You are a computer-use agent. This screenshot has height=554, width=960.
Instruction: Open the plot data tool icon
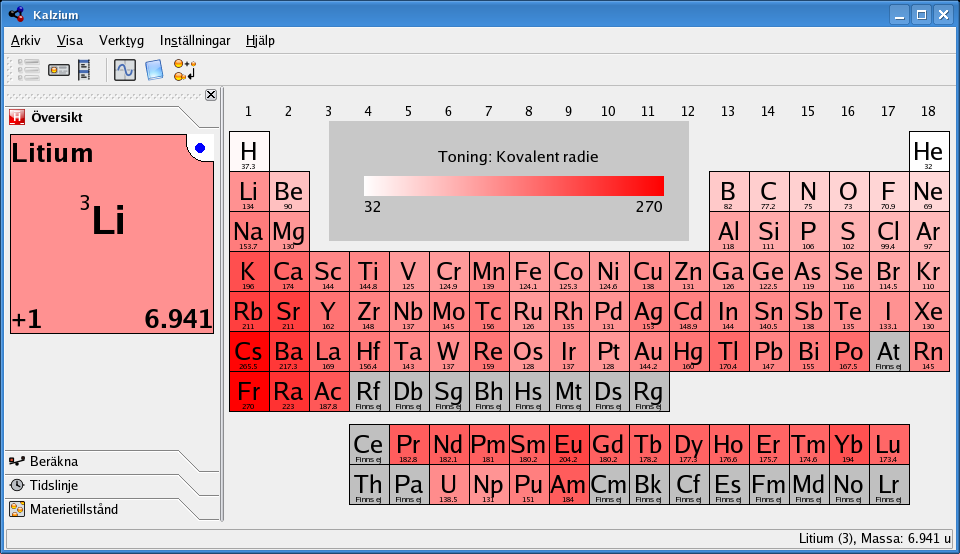(124, 70)
